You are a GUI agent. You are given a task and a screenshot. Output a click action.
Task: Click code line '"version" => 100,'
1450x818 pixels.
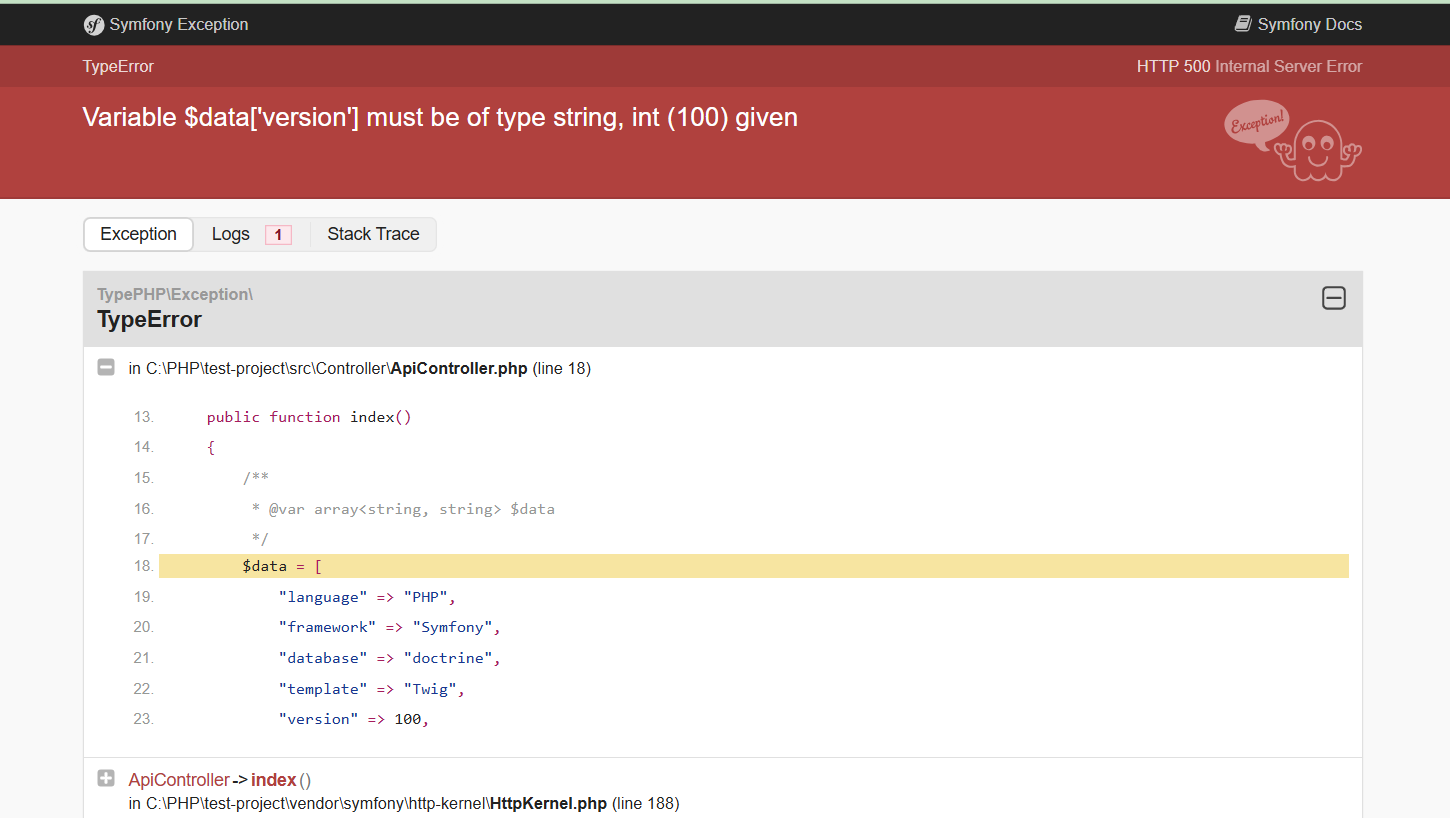pyautogui.click(x=354, y=719)
